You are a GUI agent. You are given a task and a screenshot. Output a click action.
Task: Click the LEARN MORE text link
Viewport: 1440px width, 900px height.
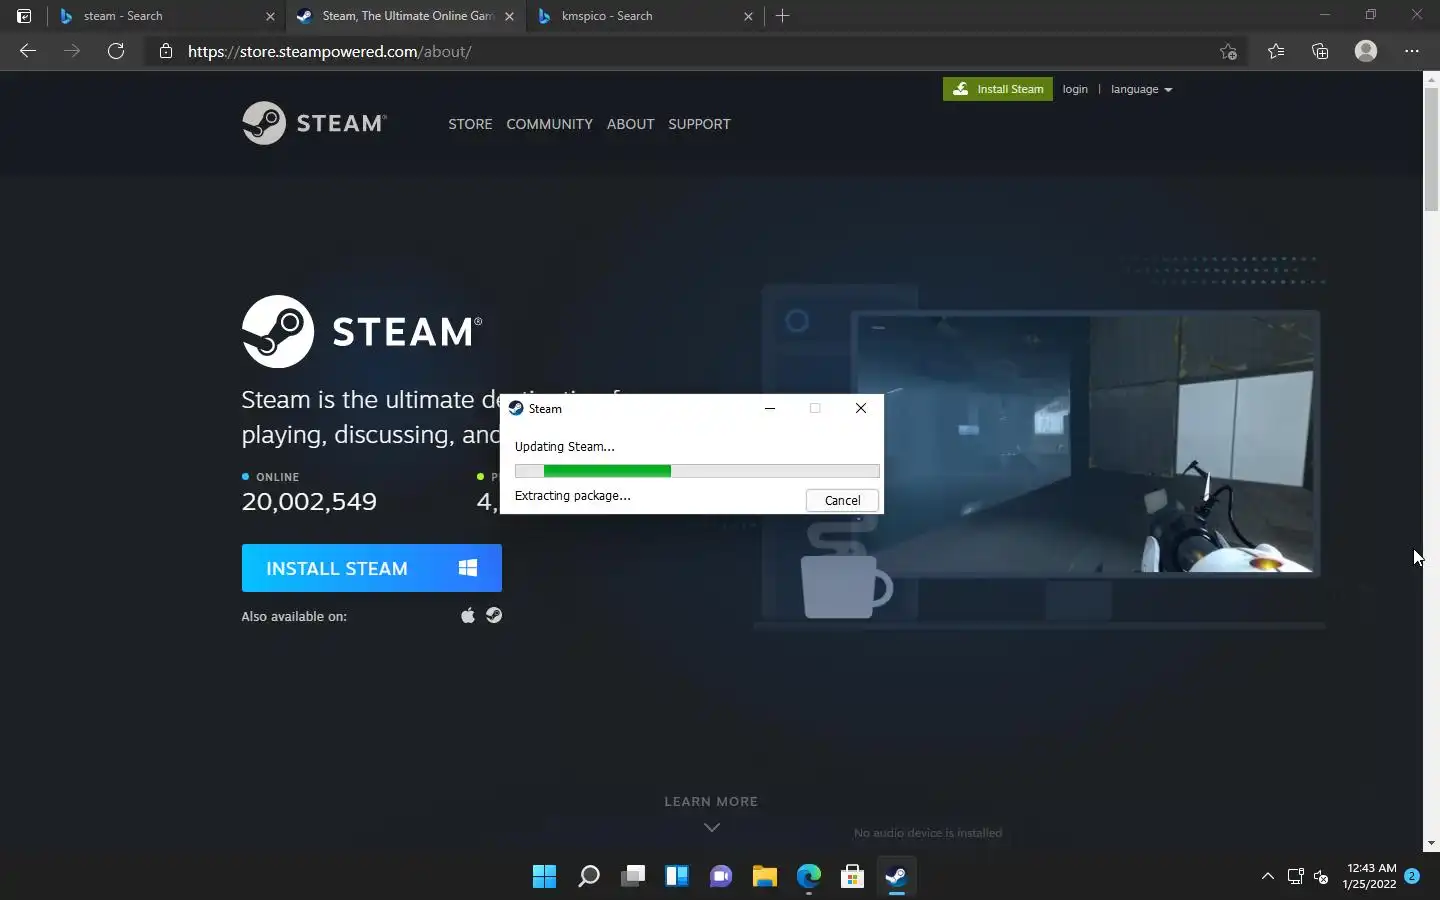point(711,801)
